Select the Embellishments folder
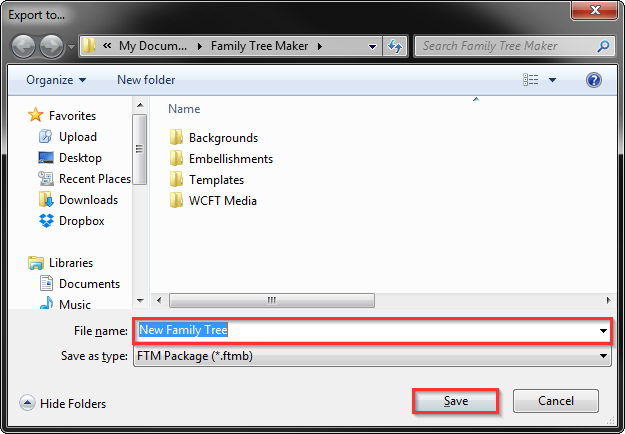Viewport: 625px width, 434px height. tap(231, 159)
